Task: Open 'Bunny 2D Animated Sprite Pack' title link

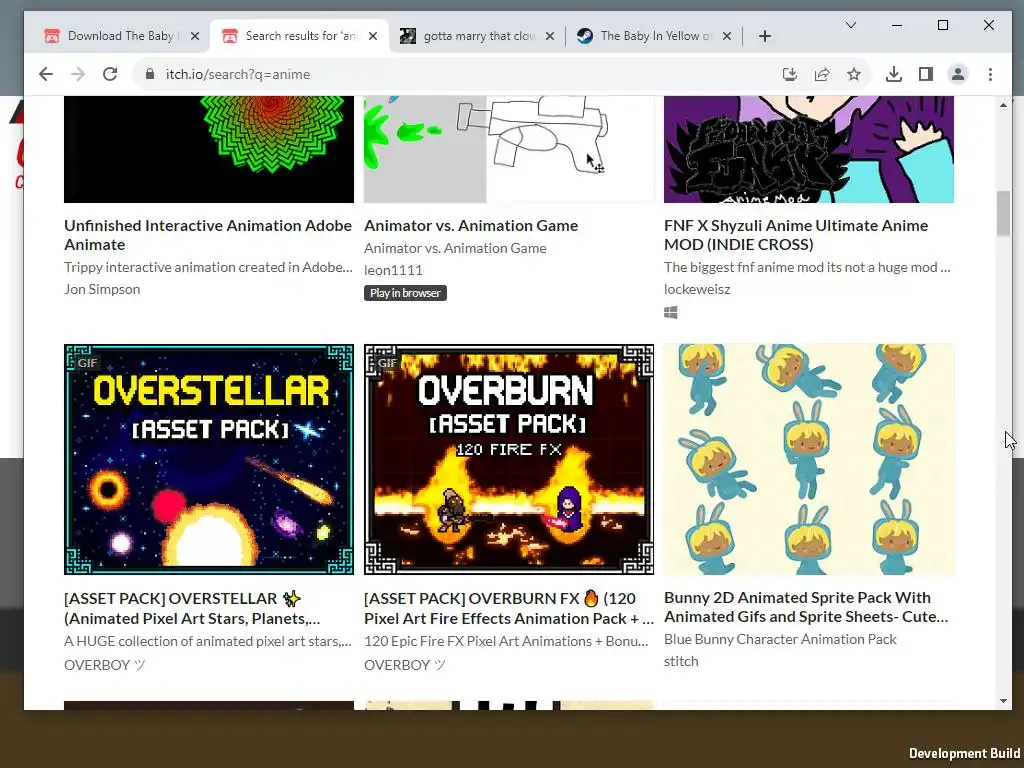Action: pyautogui.click(x=806, y=607)
